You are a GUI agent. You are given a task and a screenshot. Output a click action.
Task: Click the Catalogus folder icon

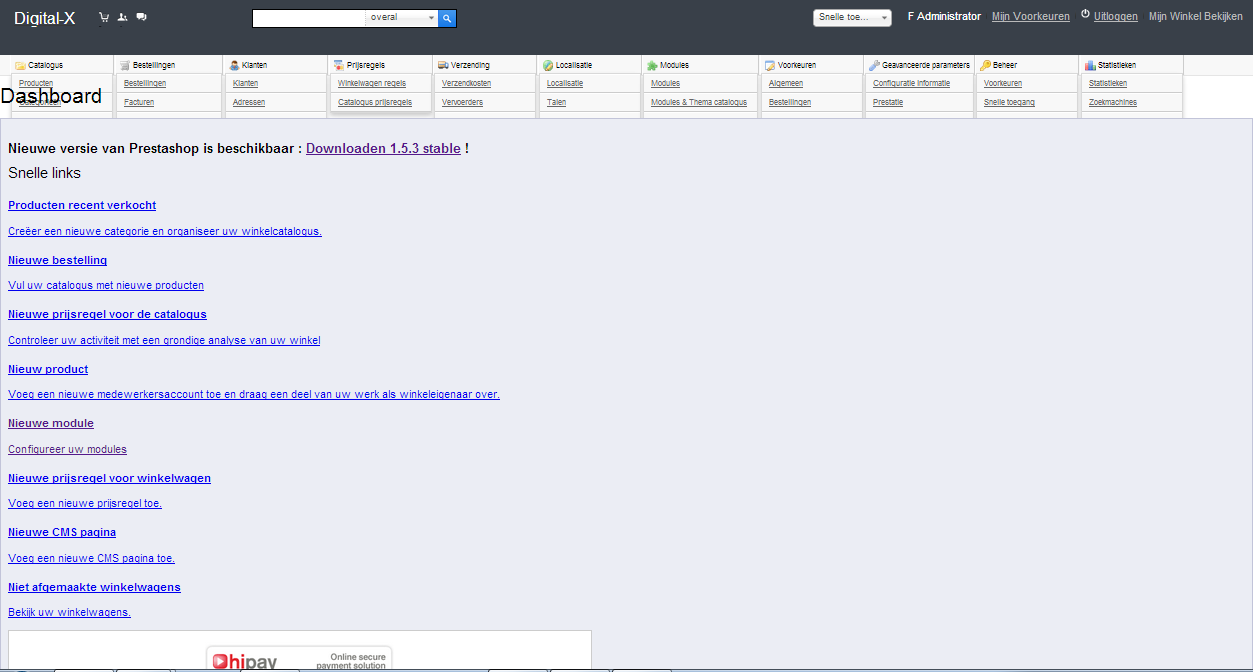20,65
